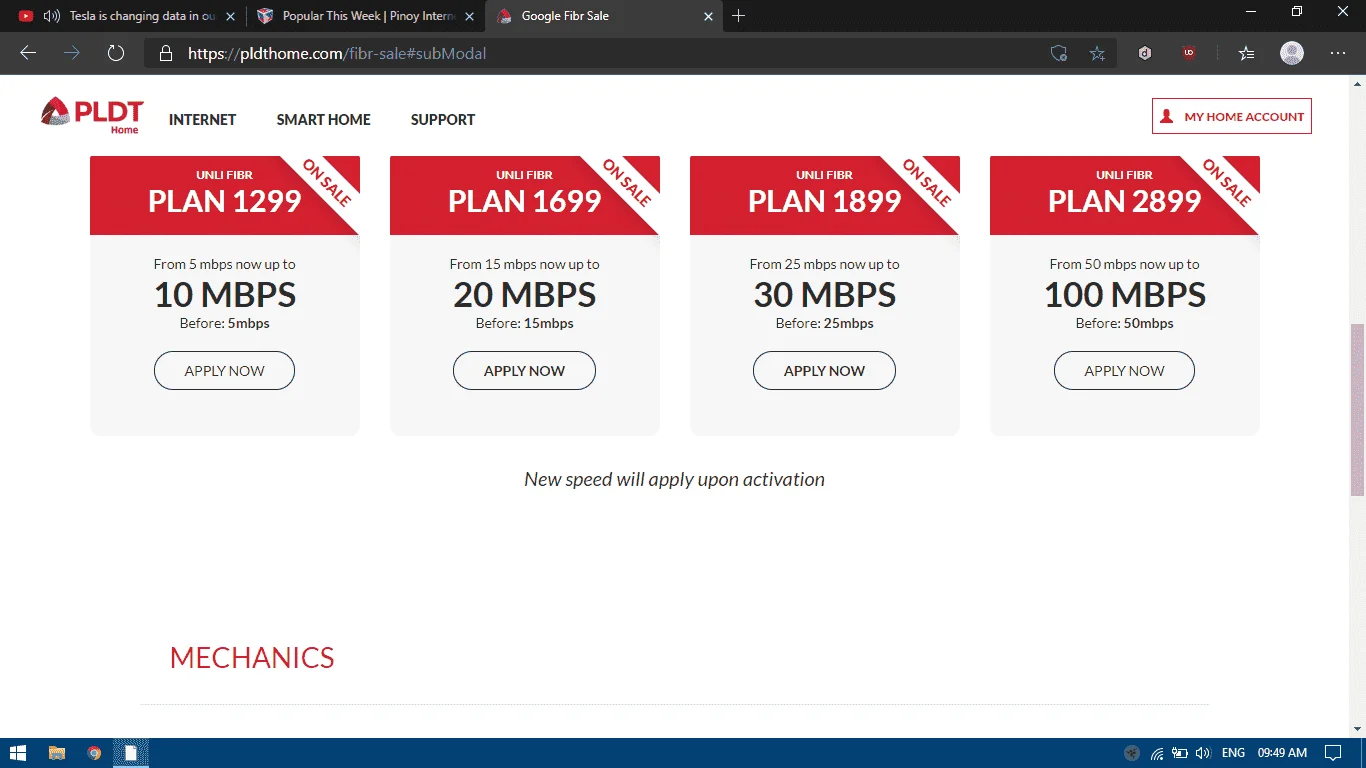Click the 'Before: 50mbps' text
This screenshot has width=1366, height=768.
click(1125, 324)
